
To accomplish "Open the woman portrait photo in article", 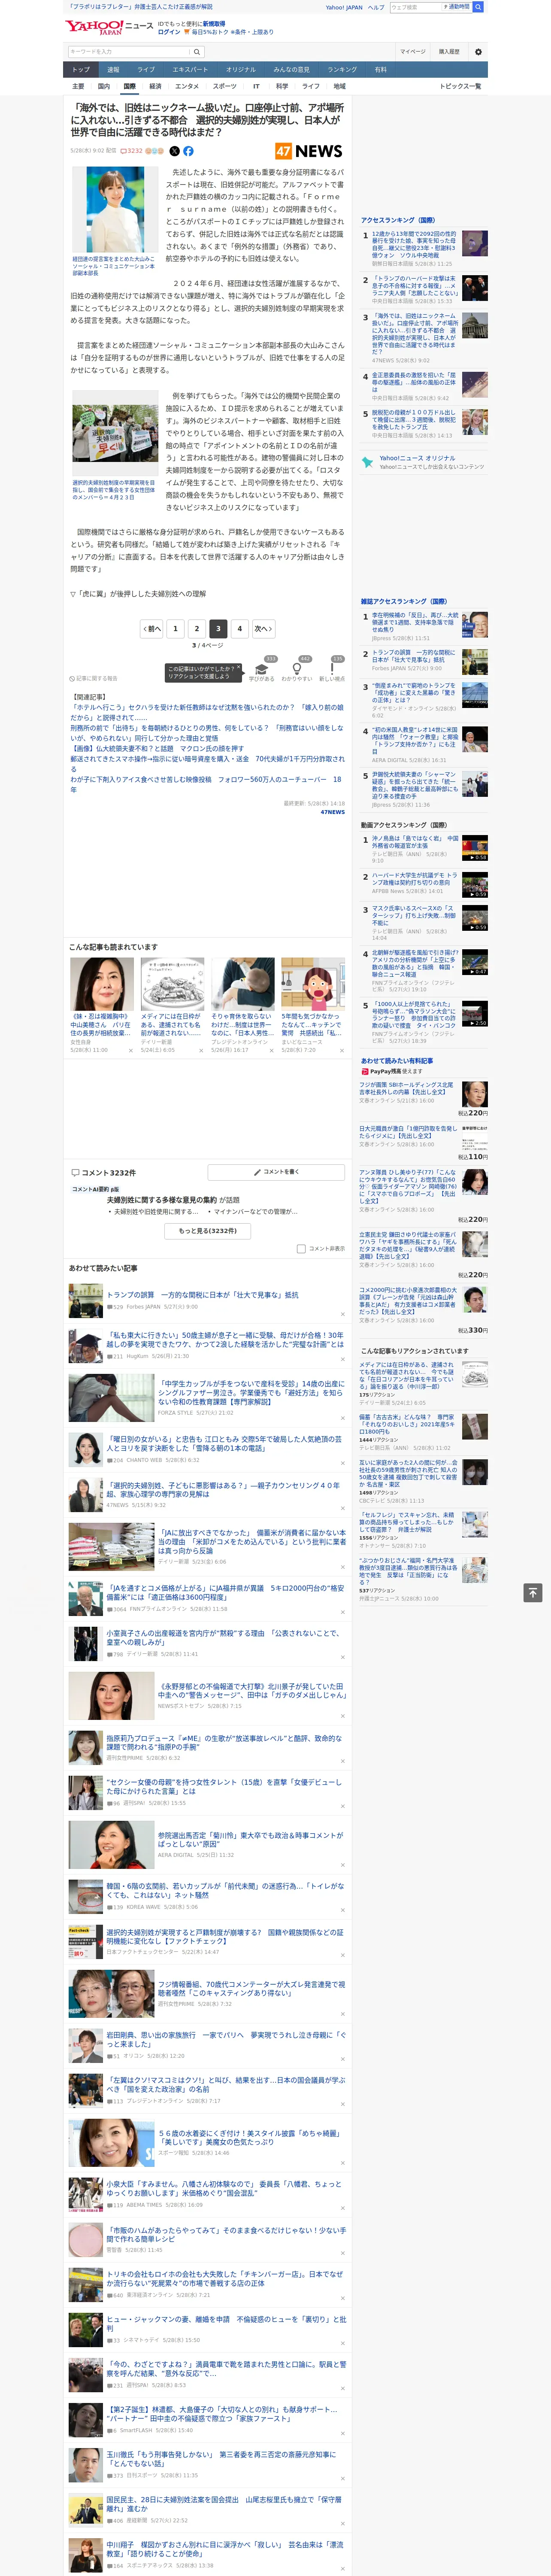I will pyautogui.click(x=115, y=209).
